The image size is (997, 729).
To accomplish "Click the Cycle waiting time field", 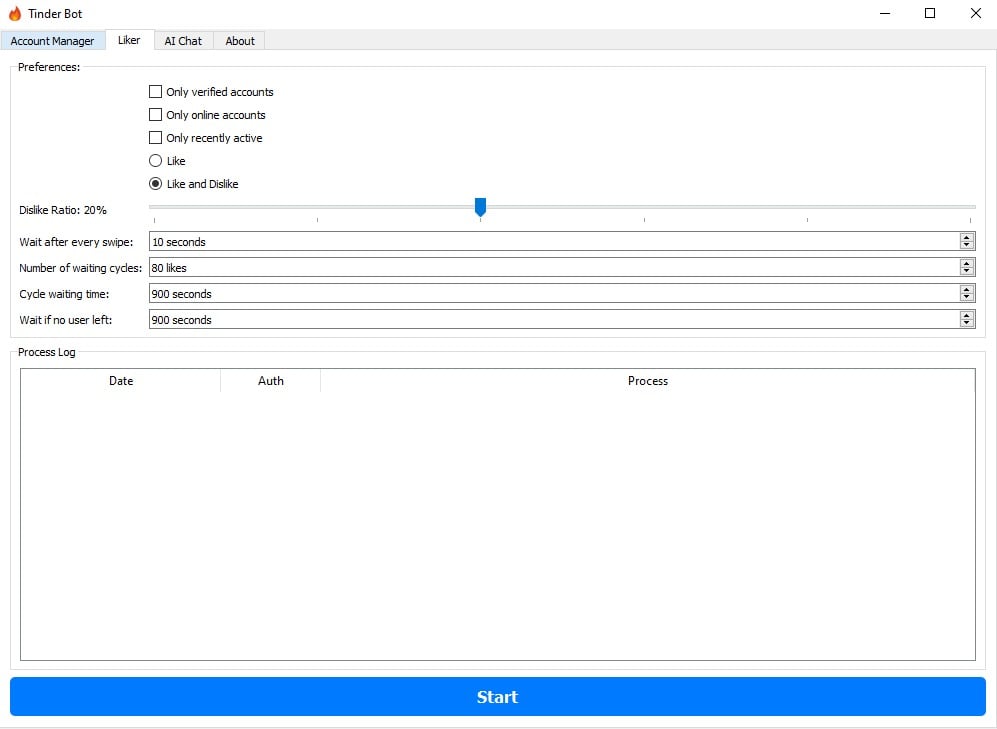I will (562, 294).
